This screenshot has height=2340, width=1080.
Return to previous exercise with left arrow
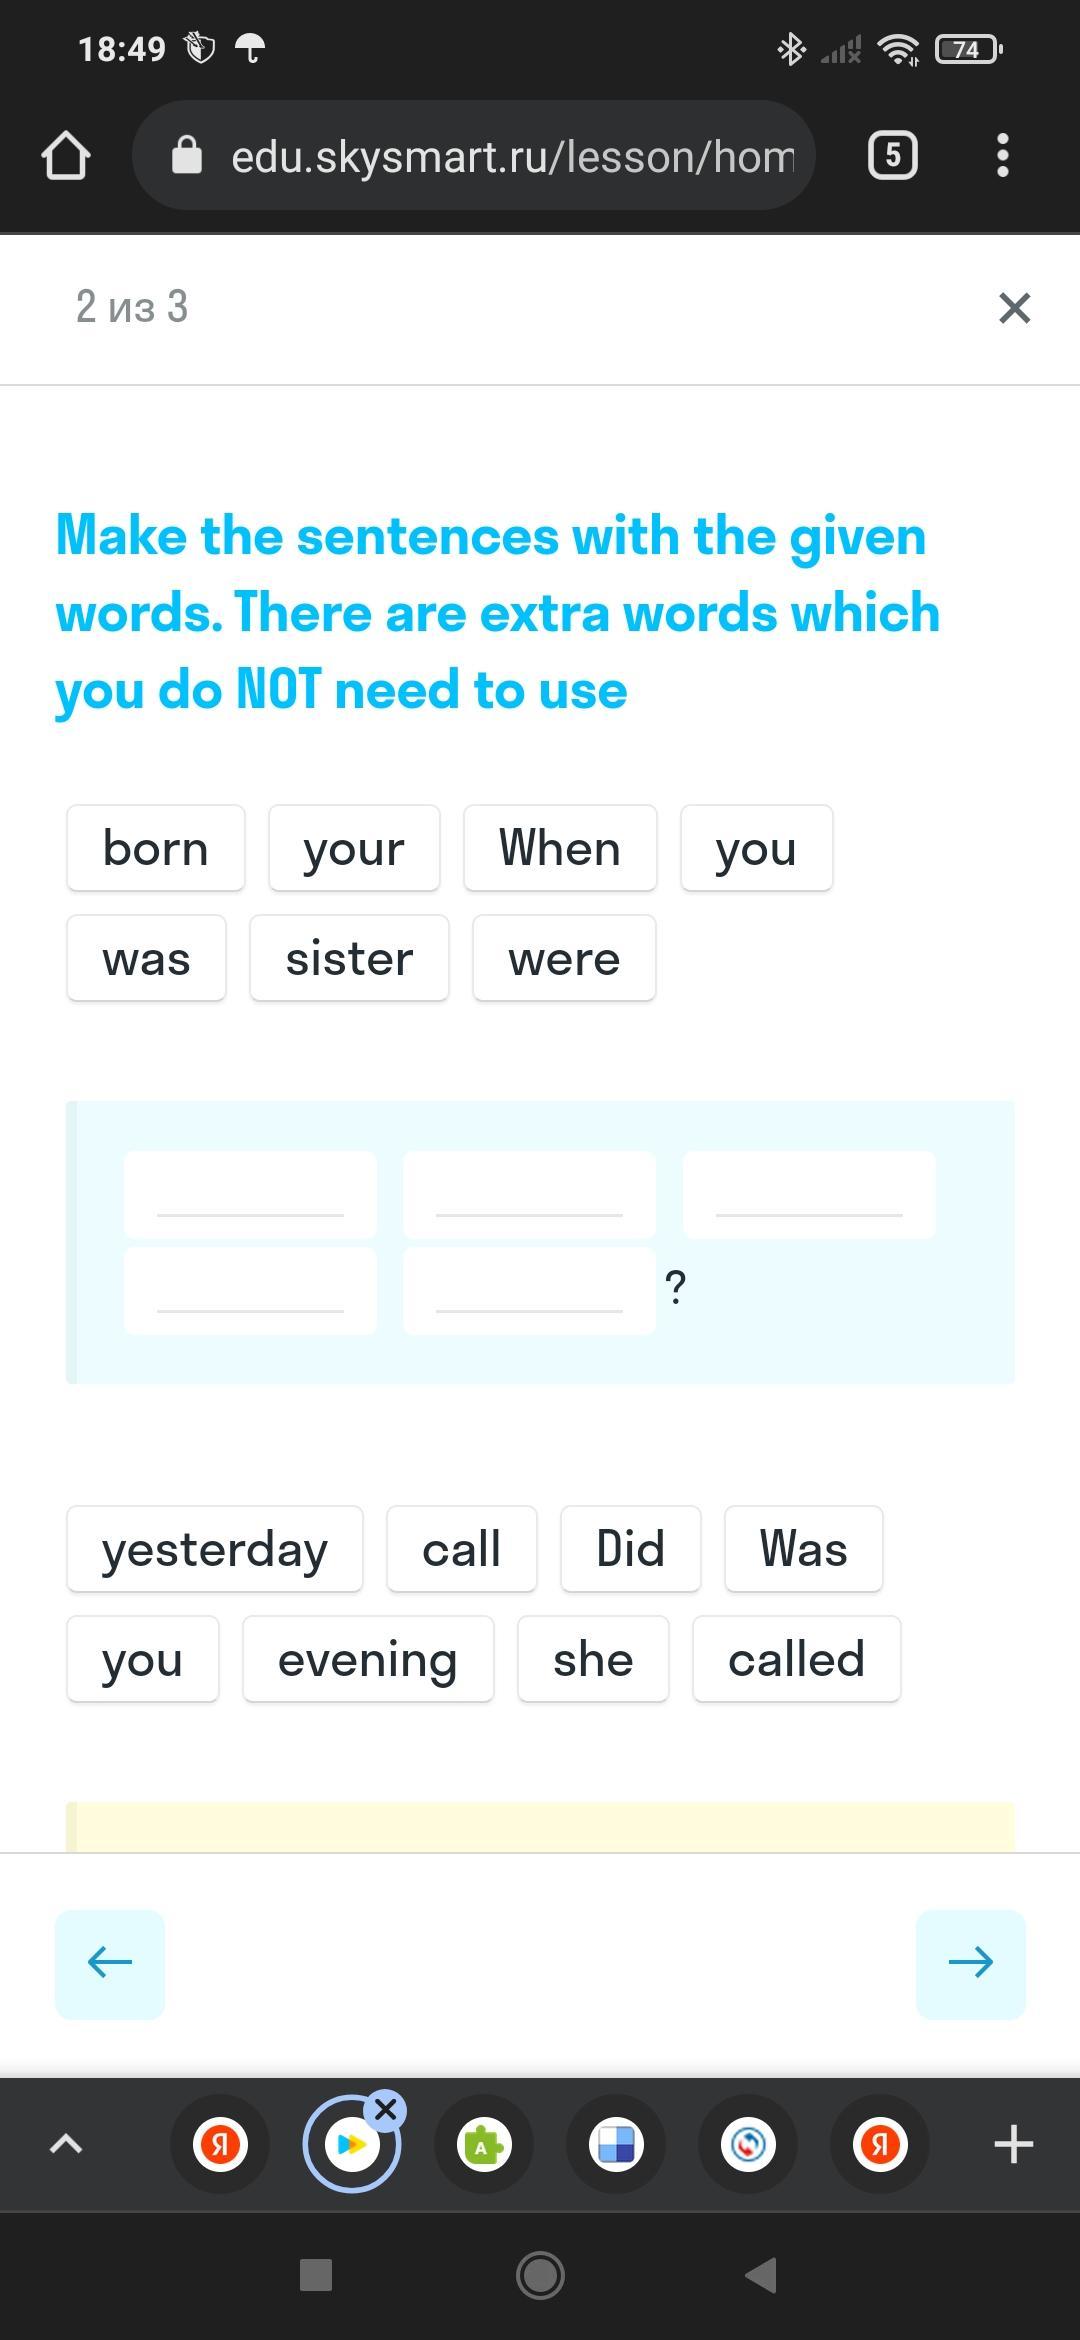(x=110, y=1964)
